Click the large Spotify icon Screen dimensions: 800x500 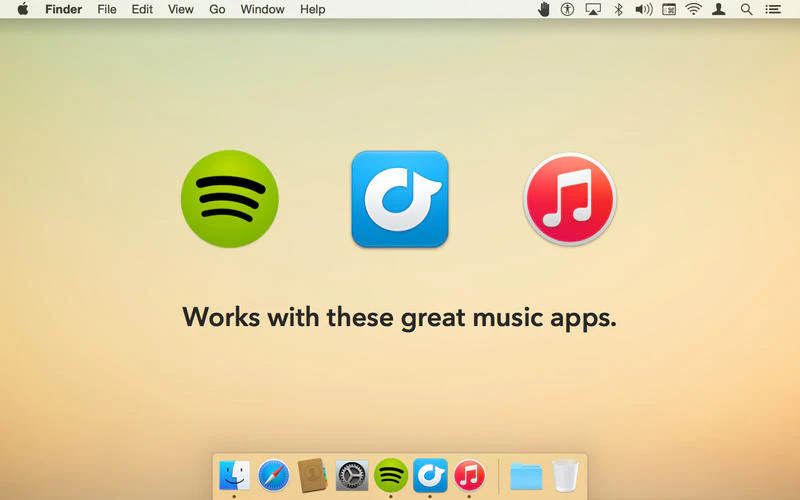[x=230, y=199]
